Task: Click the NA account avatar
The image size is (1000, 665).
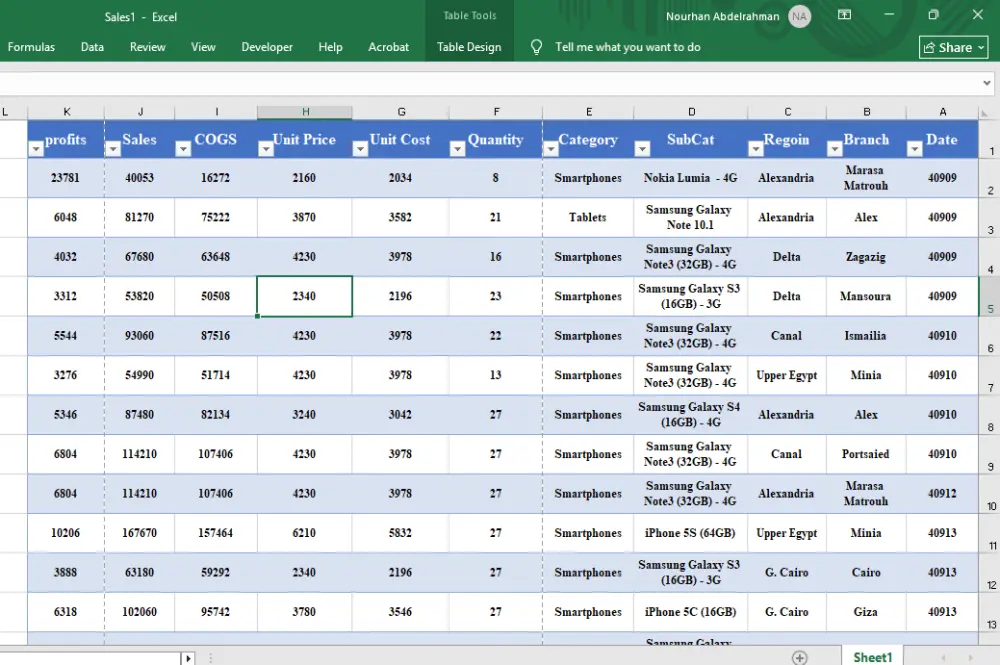Action: [x=800, y=17]
